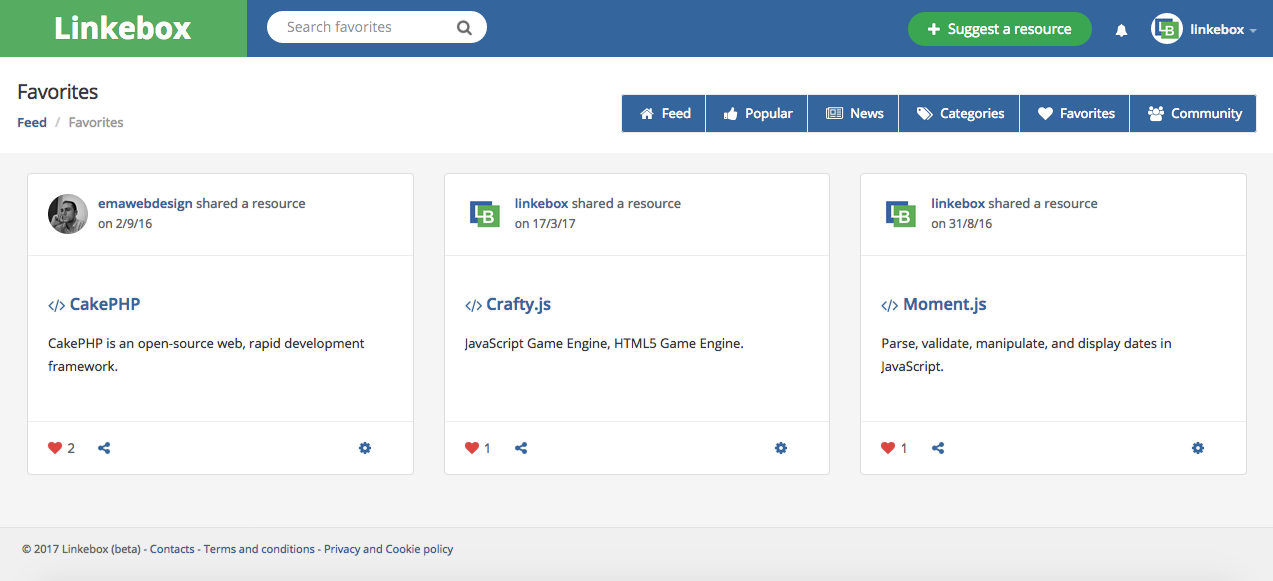Click emawebdesign's profile avatar
Image resolution: width=1273 pixels, height=581 pixels.
tap(67, 213)
